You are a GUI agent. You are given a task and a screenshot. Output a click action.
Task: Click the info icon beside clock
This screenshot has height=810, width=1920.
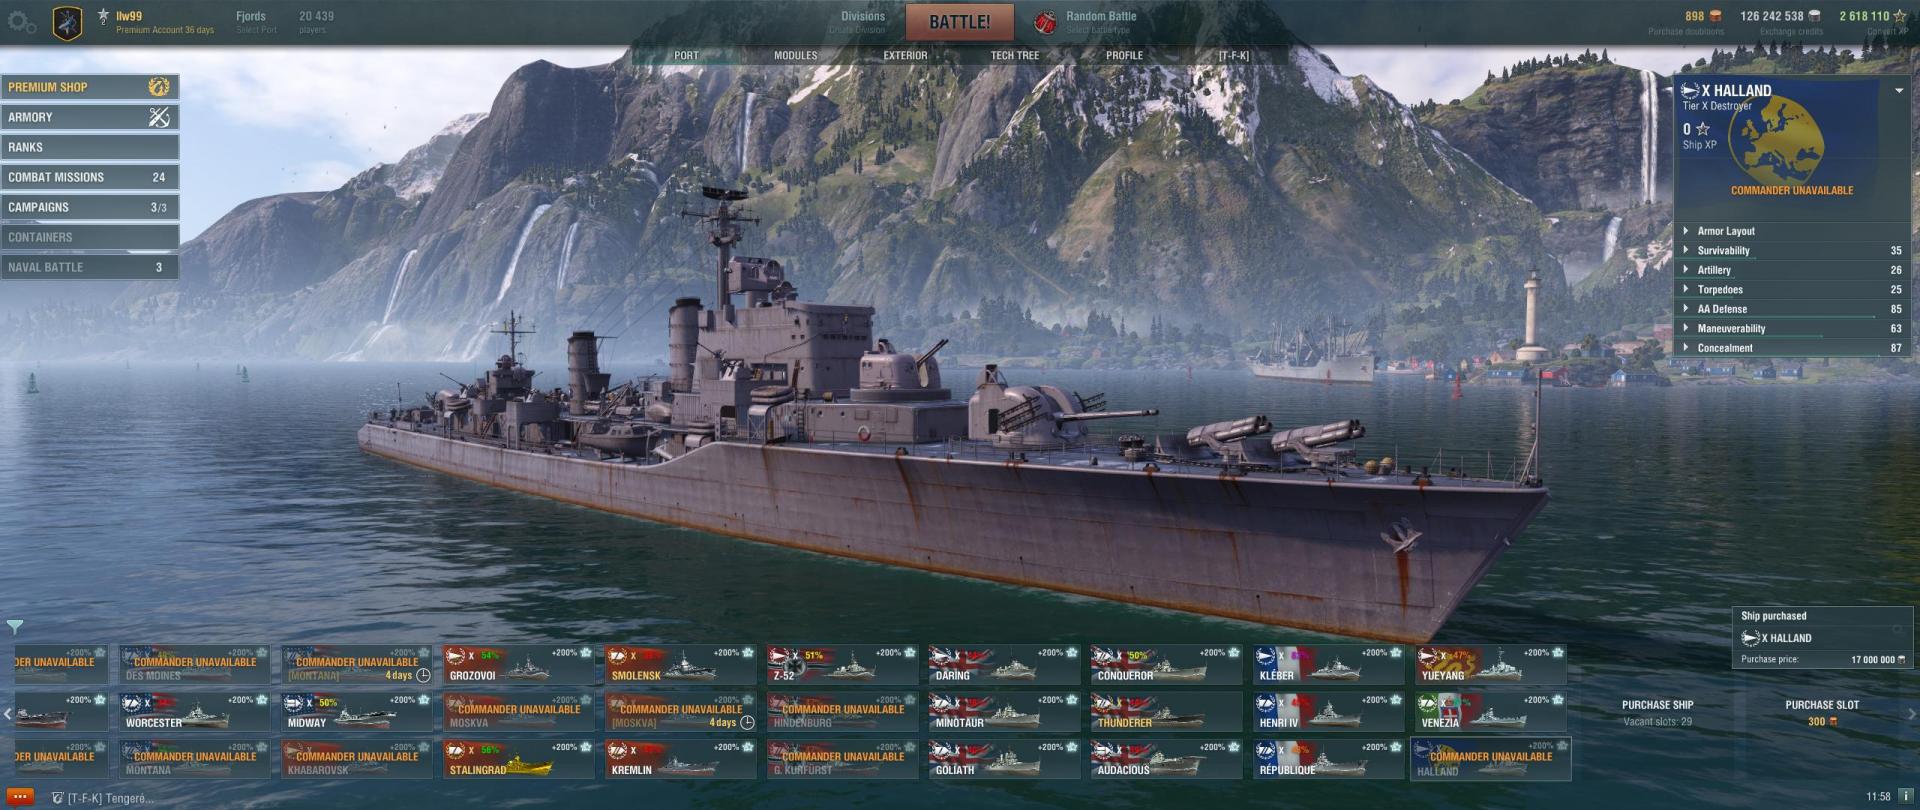click(x=1906, y=797)
